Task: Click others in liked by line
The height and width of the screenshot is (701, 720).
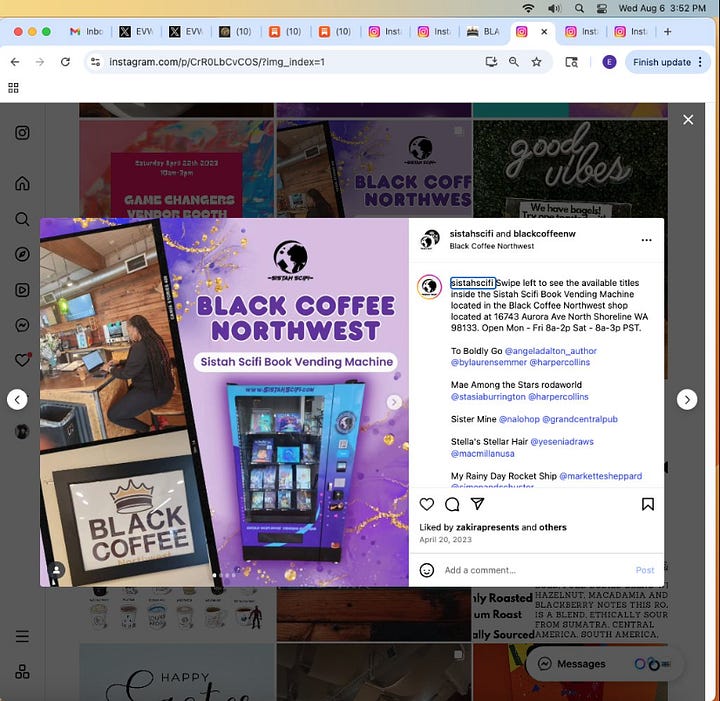Action: 553,527
